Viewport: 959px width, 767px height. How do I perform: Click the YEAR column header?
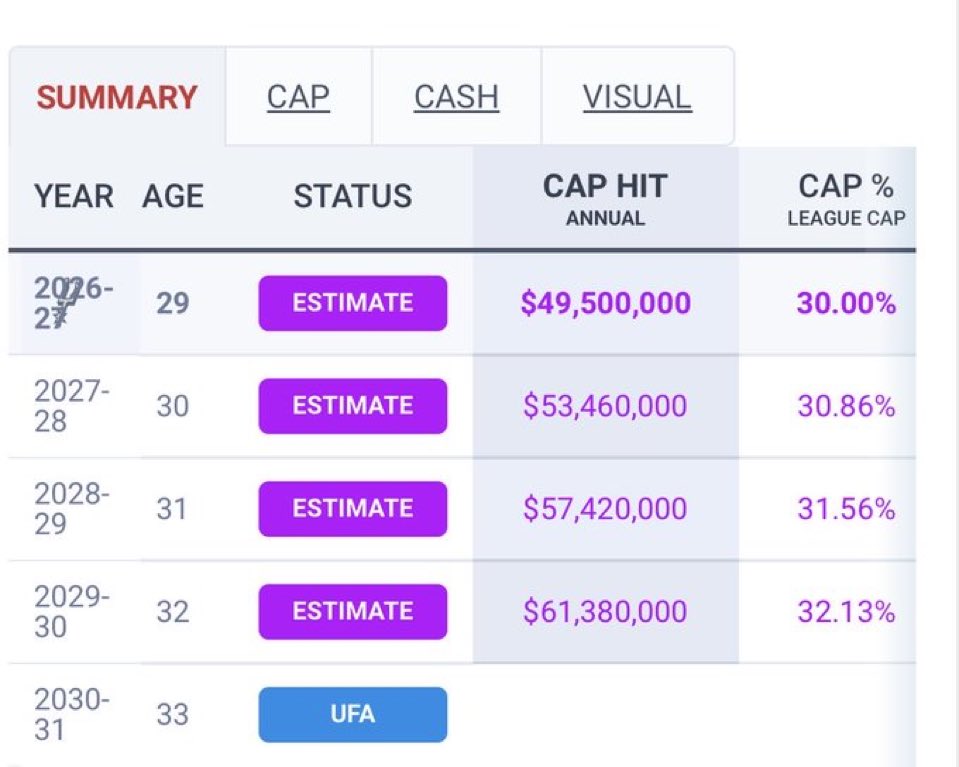(x=73, y=196)
